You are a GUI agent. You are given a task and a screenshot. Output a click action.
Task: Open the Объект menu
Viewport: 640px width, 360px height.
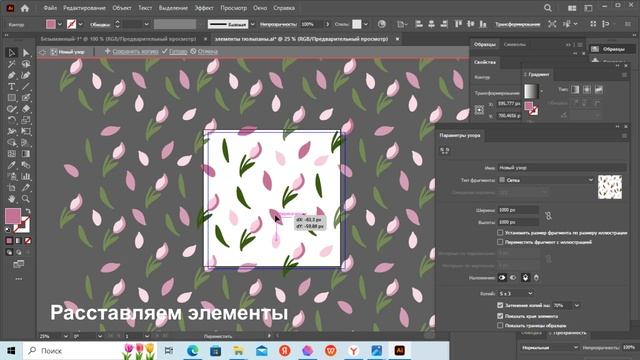[x=122, y=8]
